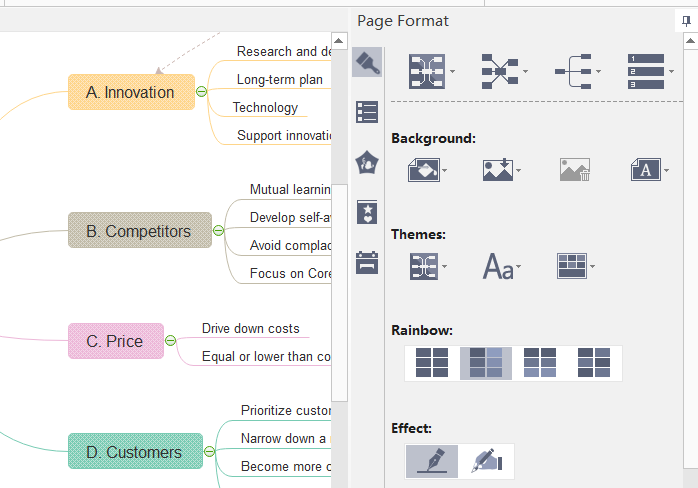Collapse the D. Customers branch
The width and height of the screenshot is (698, 488).
[x=210, y=452]
